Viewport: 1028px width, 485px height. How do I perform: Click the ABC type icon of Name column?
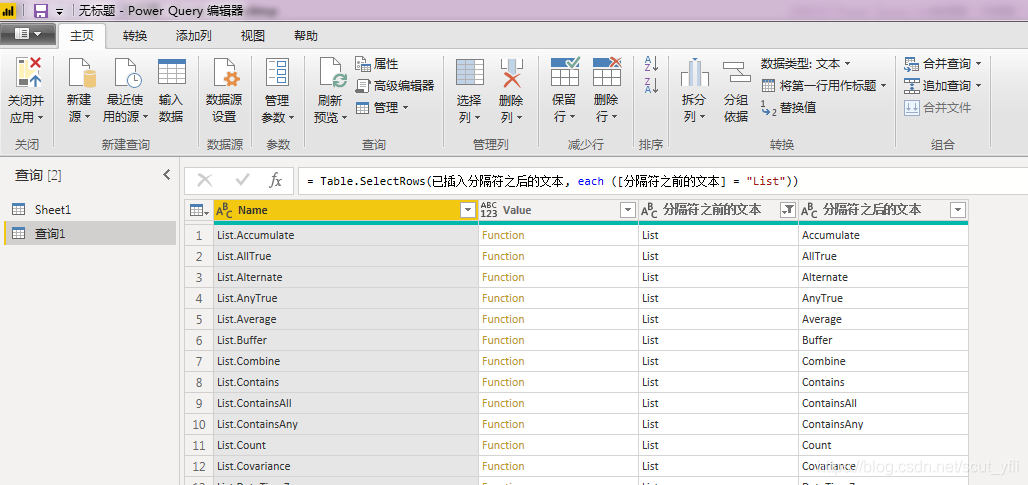[224, 210]
